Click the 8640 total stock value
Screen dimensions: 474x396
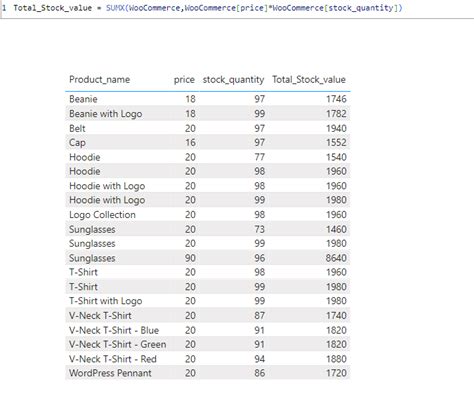[x=336, y=258]
